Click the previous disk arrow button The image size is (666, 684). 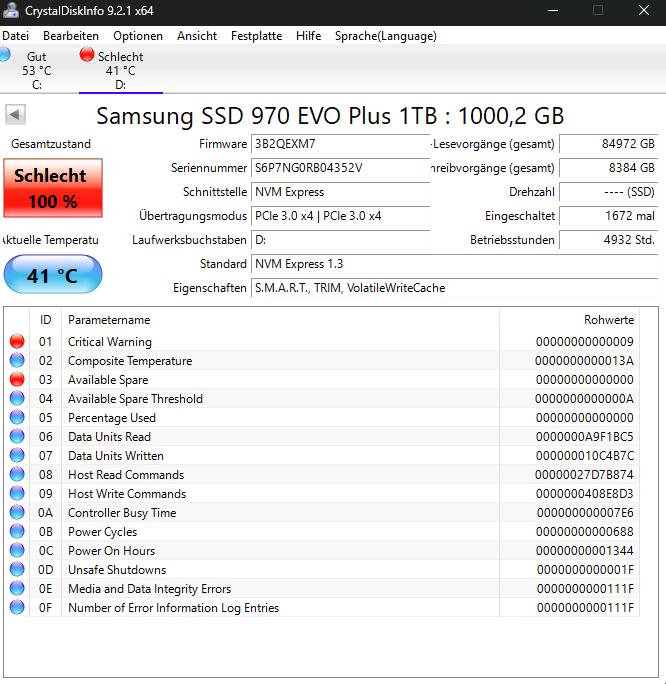[x=15, y=115]
